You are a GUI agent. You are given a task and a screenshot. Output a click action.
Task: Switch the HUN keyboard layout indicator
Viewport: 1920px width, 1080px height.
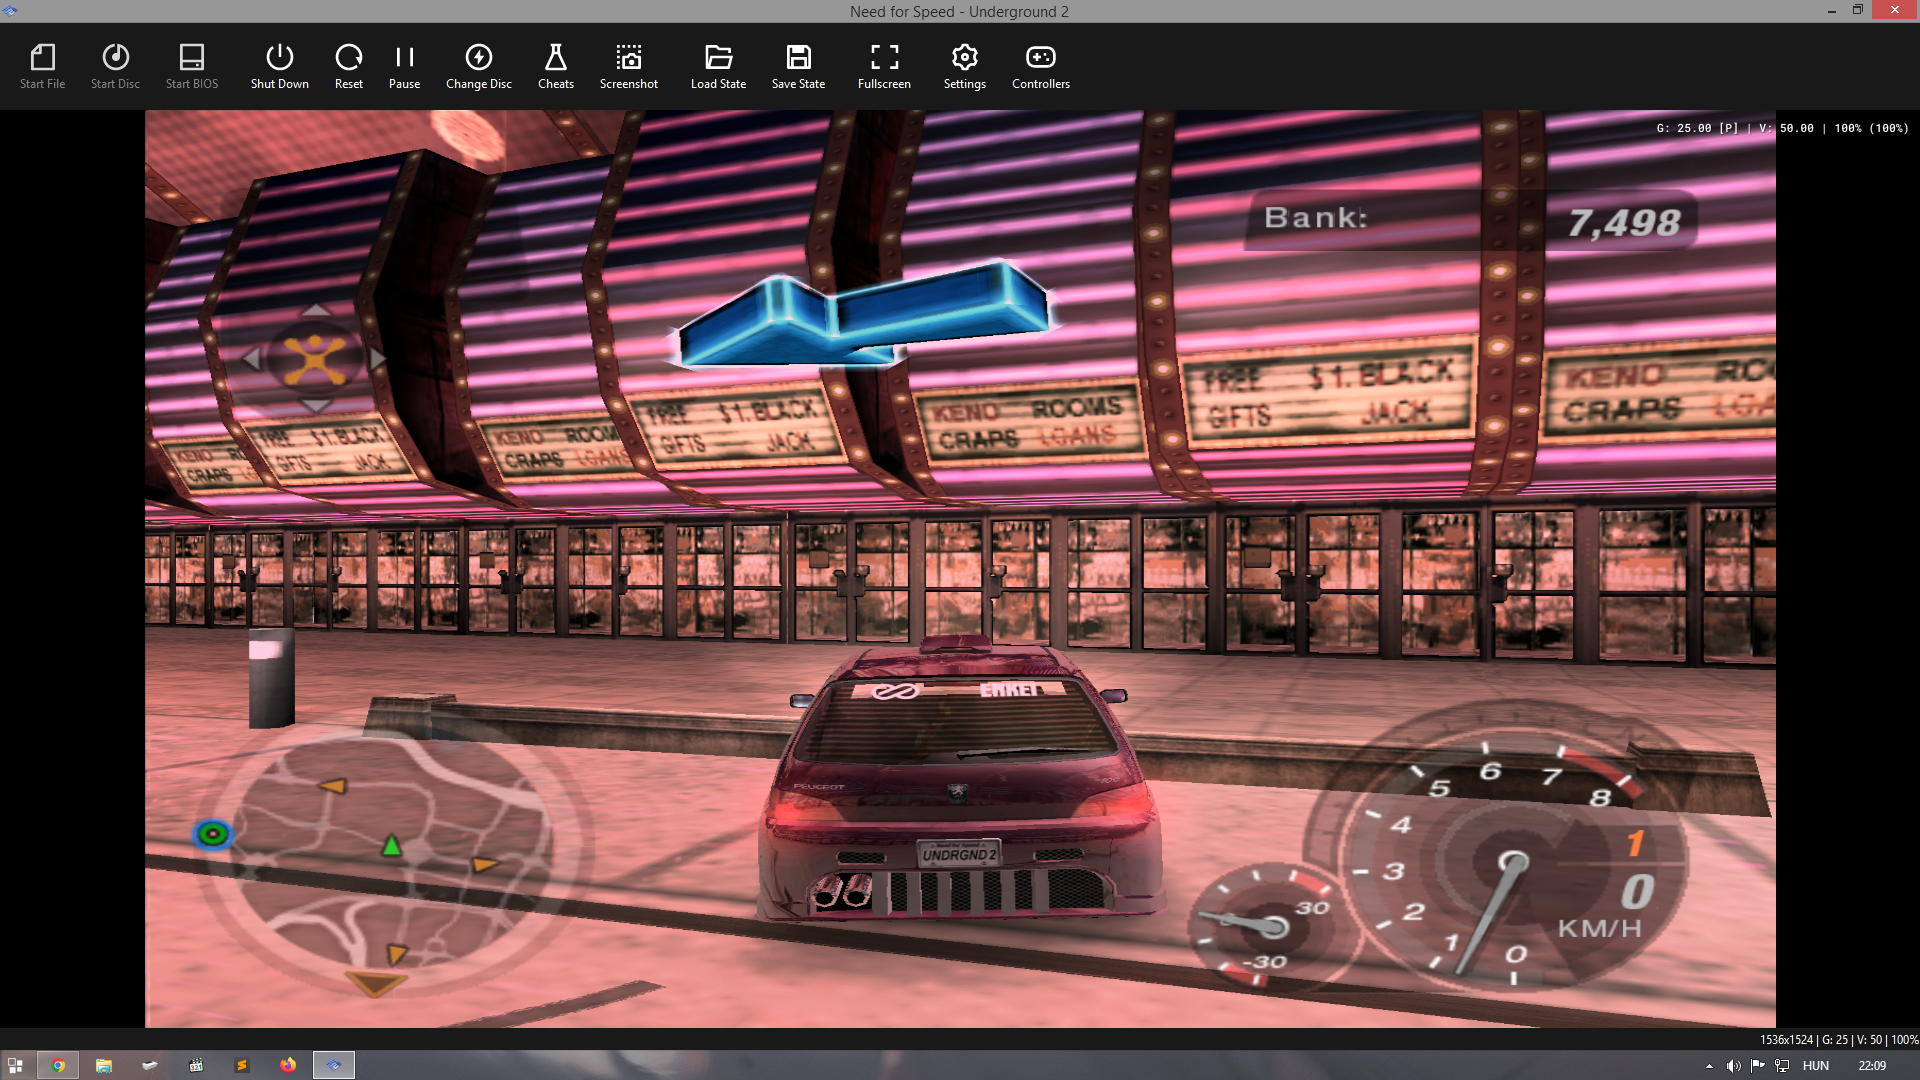click(1814, 1064)
